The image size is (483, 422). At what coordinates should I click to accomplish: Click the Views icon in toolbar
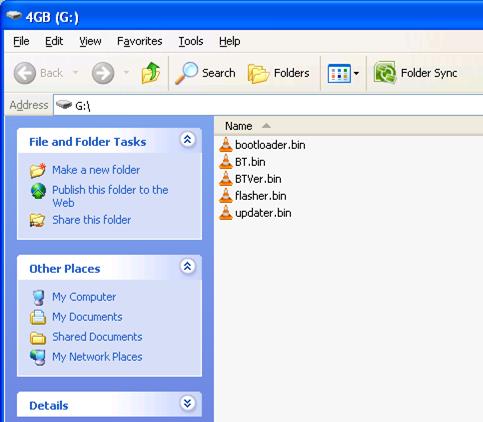pyautogui.click(x=339, y=73)
